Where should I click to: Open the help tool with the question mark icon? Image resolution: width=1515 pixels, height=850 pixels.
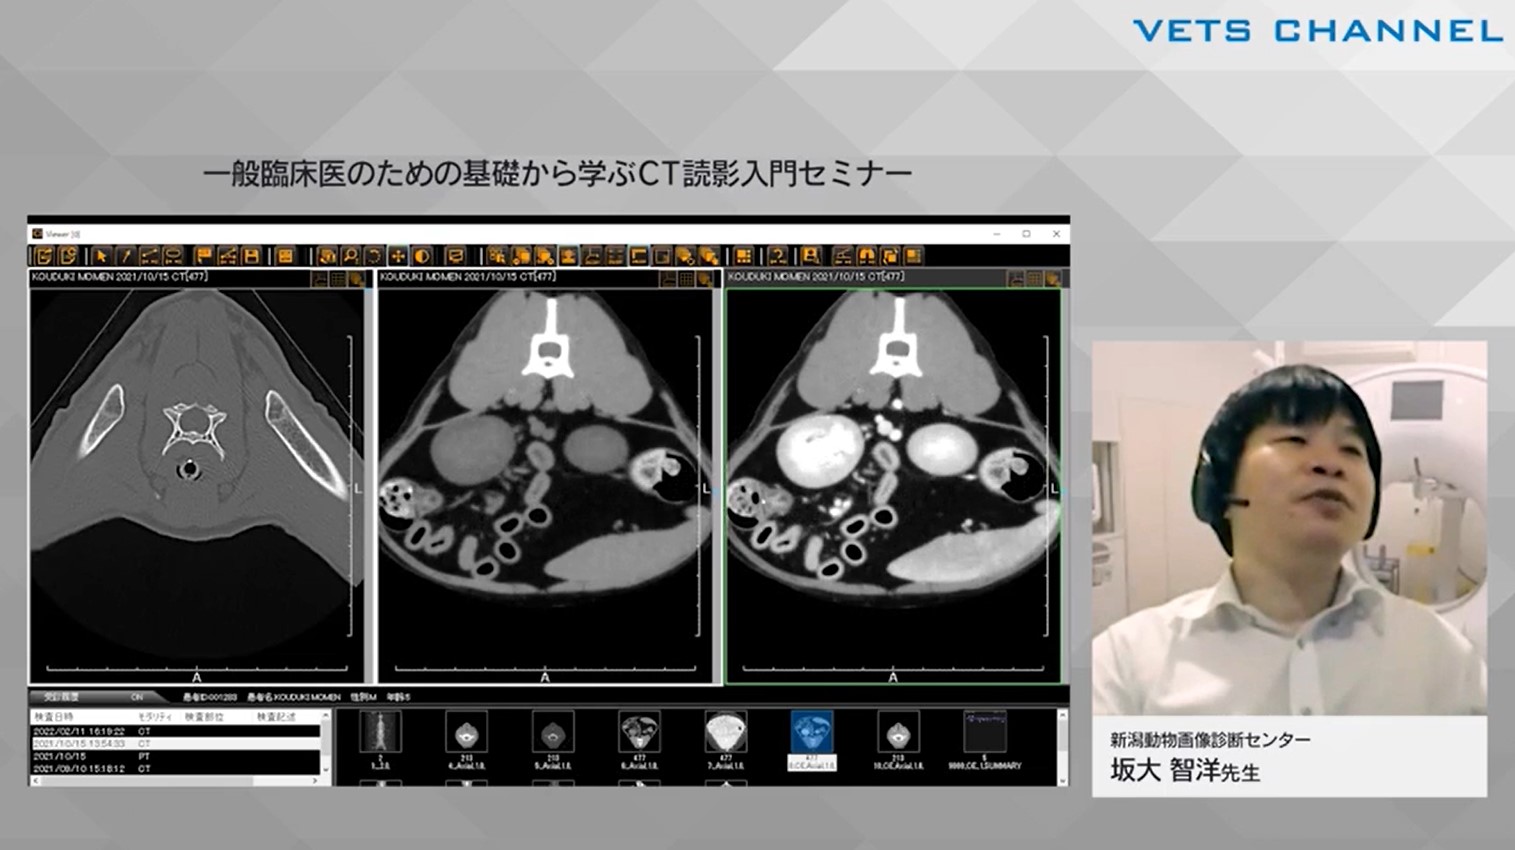(x=779, y=255)
